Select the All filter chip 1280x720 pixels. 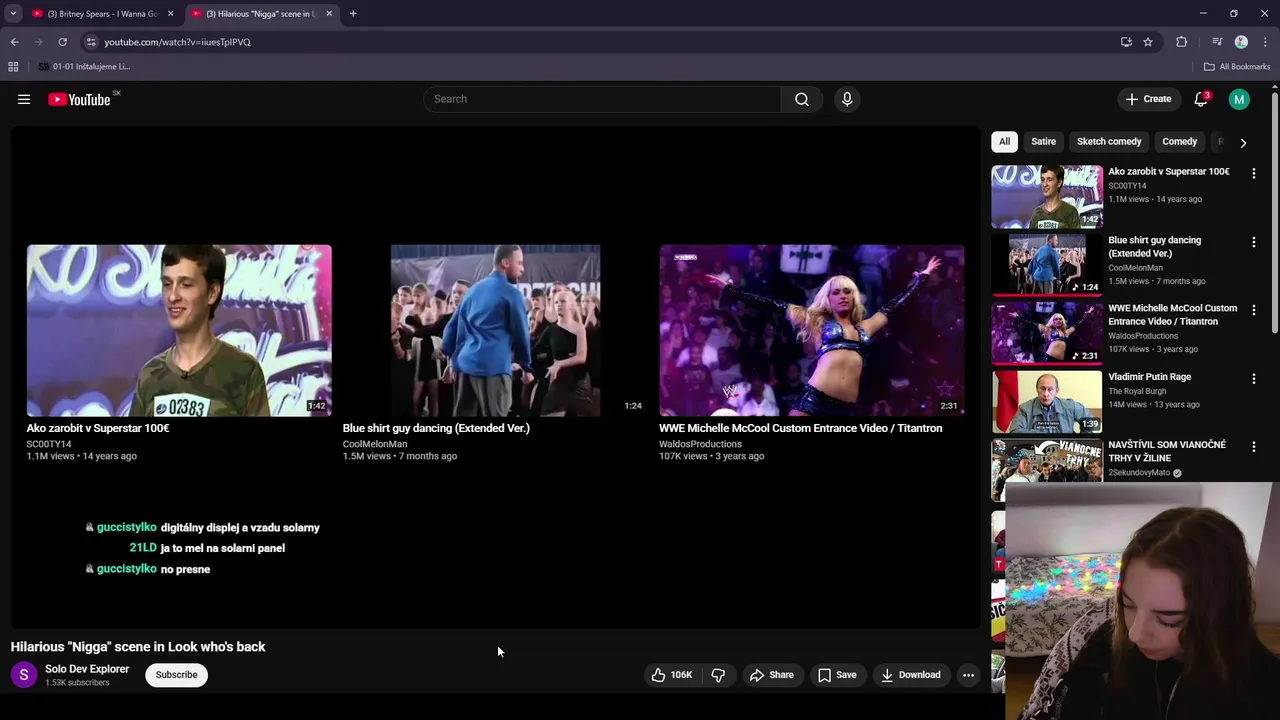pyautogui.click(x=1004, y=142)
